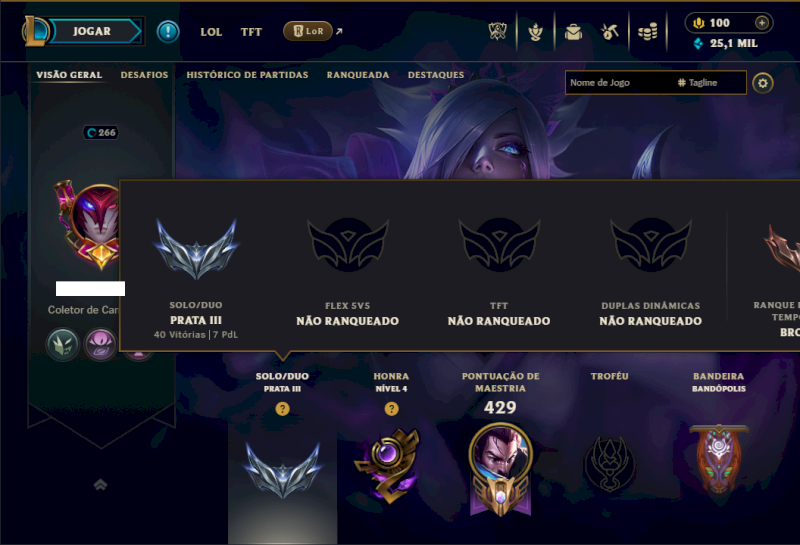Open the crafting hammer icon
This screenshot has width=800, height=545.
pyautogui.click(x=610, y=32)
